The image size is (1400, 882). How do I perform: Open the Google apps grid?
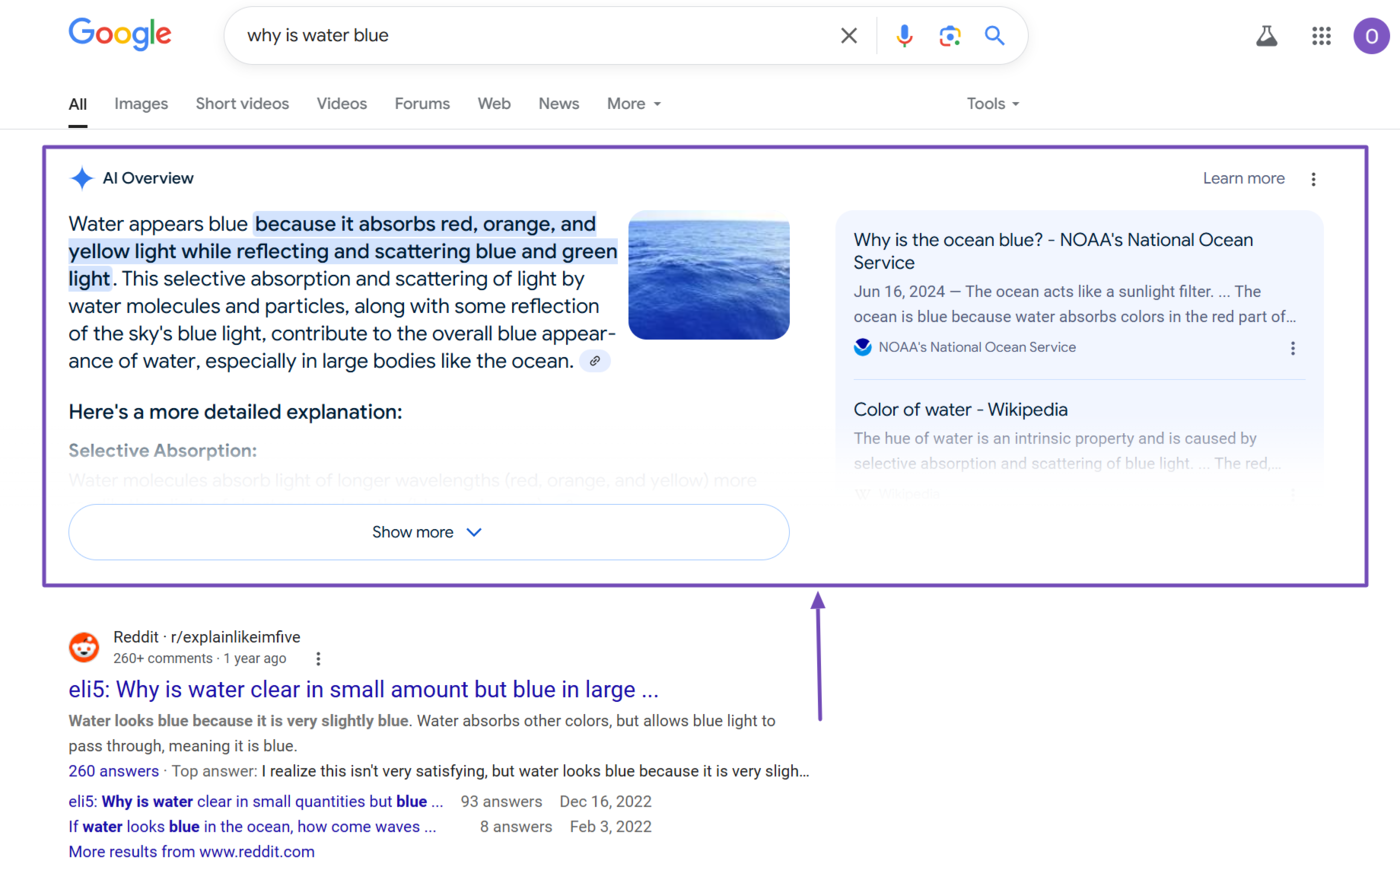[1321, 36]
